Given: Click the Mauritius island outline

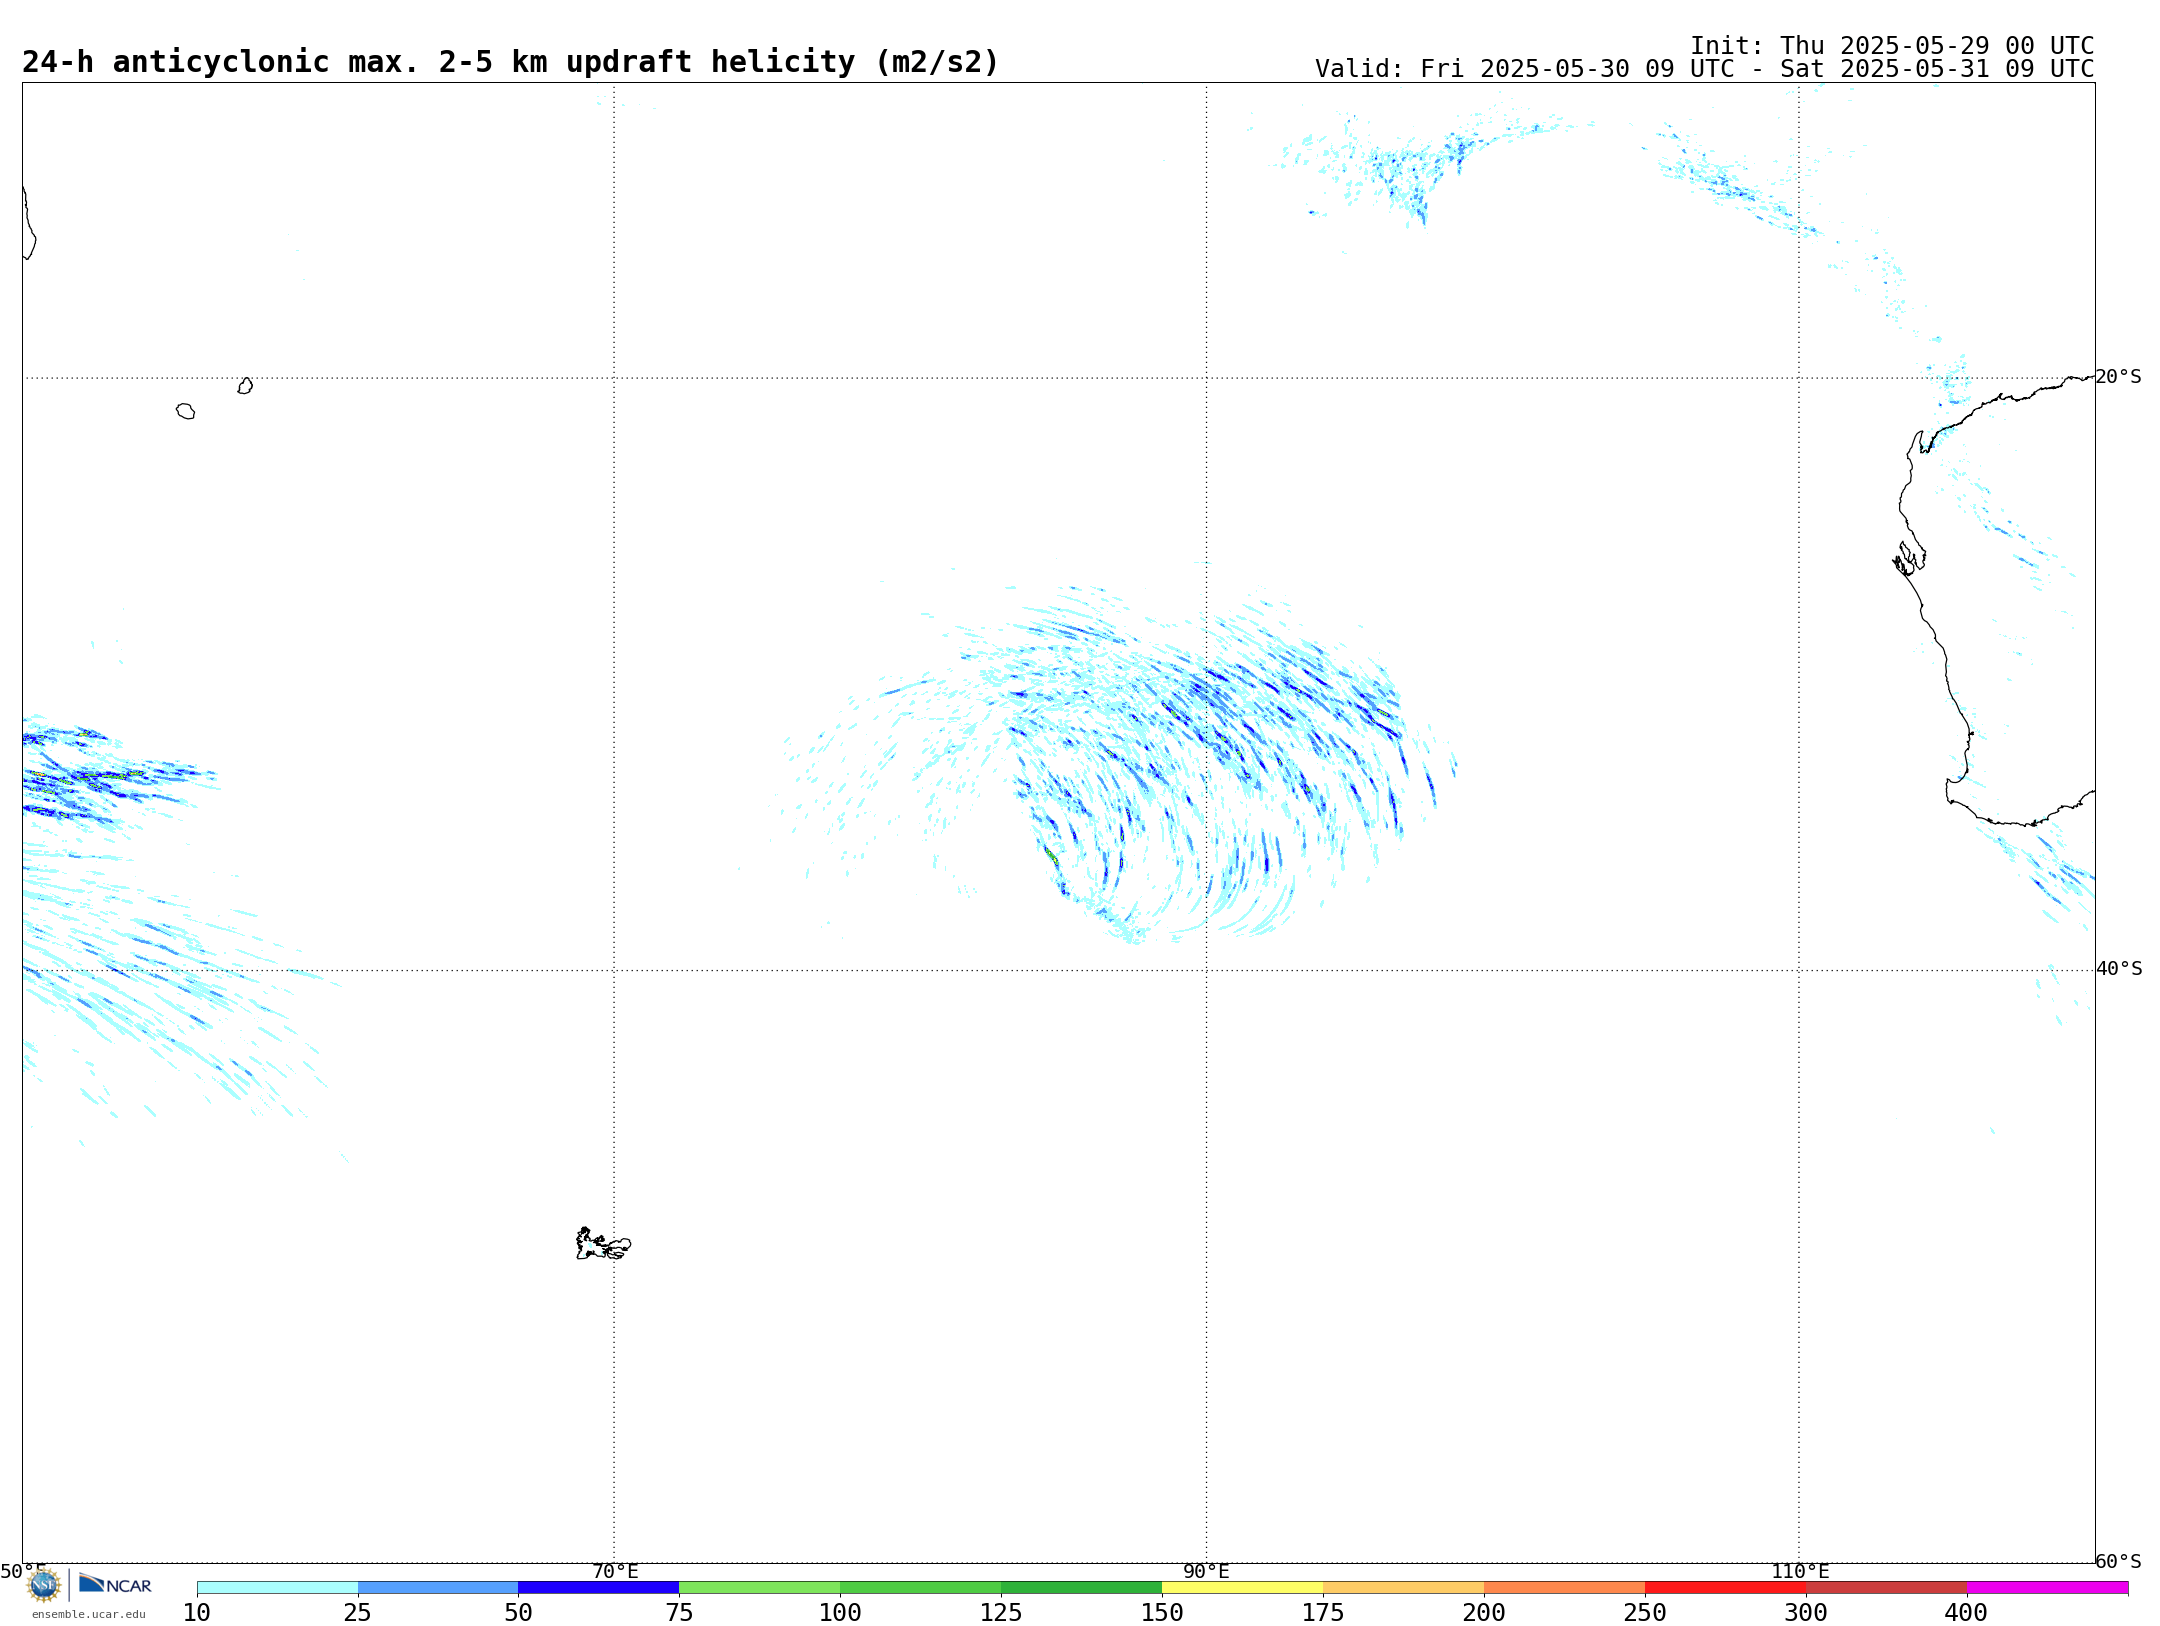Looking at the screenshot, I should click(245, 386).
